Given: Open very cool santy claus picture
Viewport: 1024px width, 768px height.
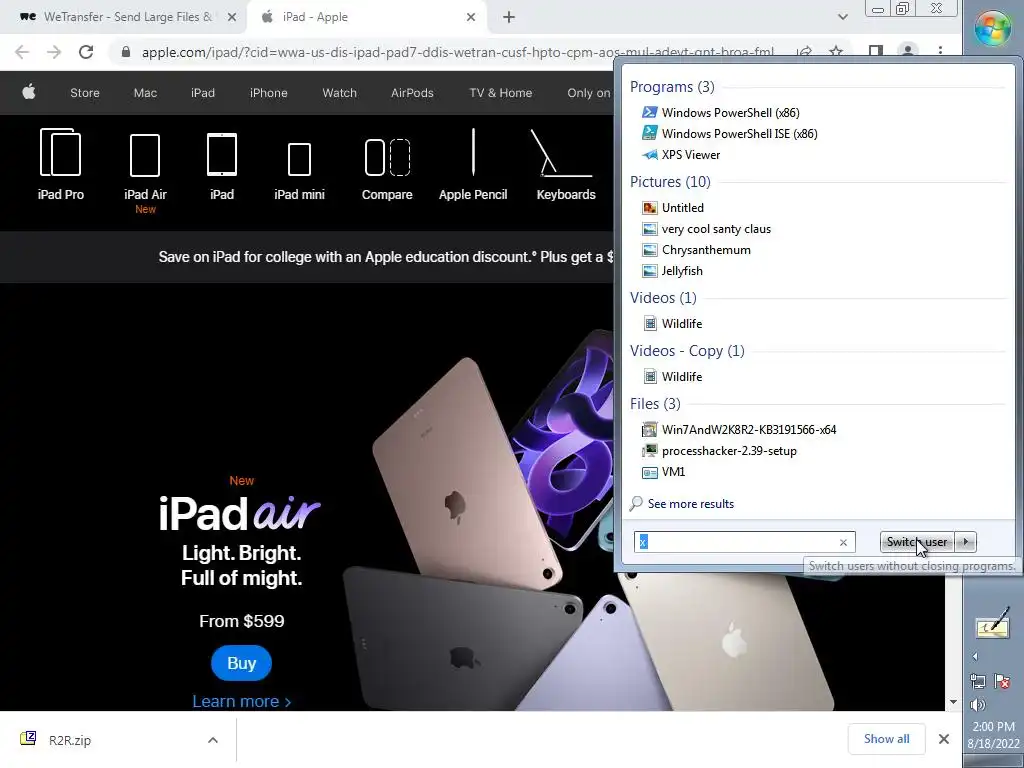Looking at the screenshot, I should tap(706, 229).
